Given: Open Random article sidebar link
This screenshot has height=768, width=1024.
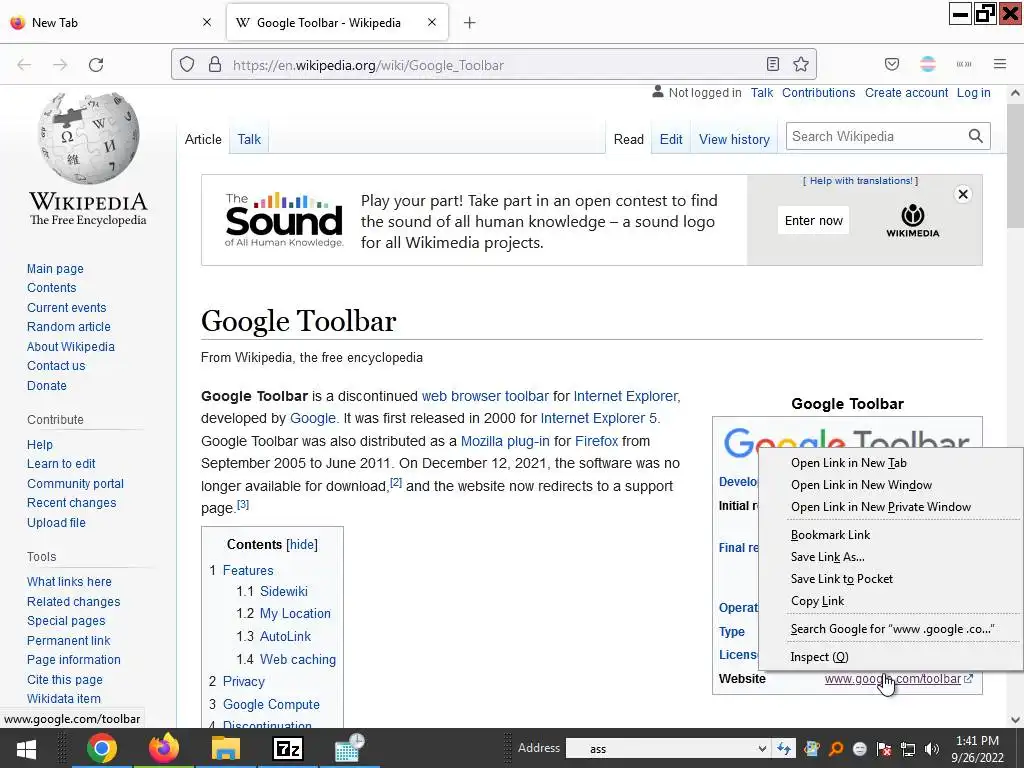Looking at the screenshot, I should click(x=69, y=327).
